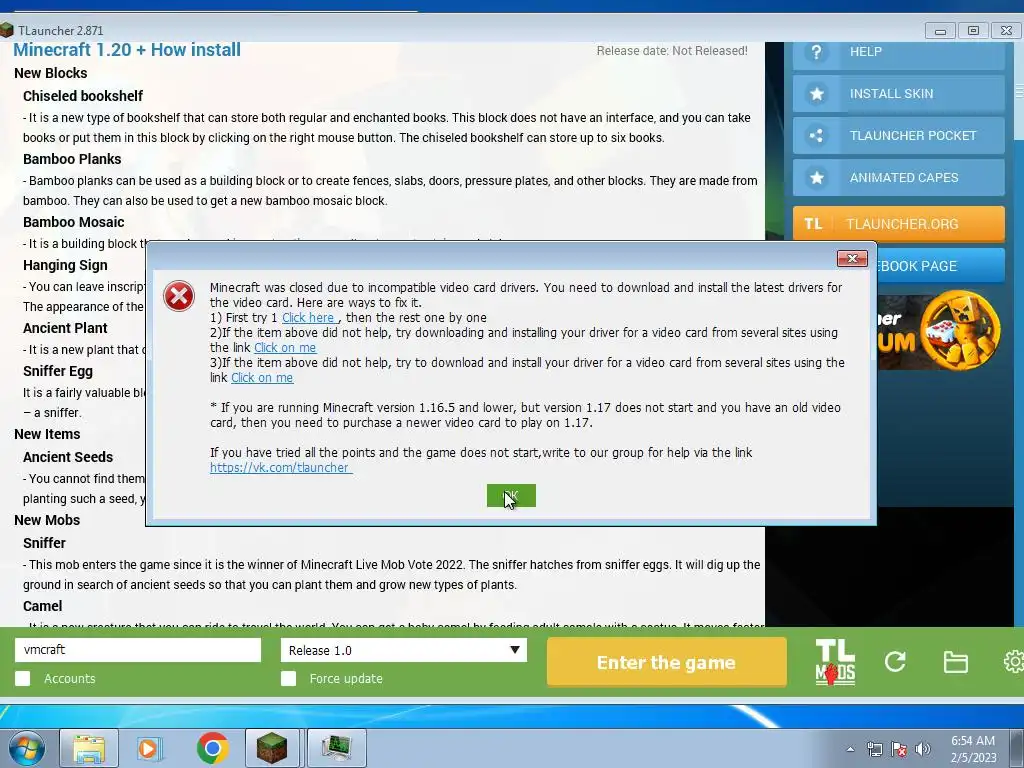Click the Bamboo Planks heading text
This screenshot has width=1024, height=768.
pyautogui.click(x=72, y=159)
